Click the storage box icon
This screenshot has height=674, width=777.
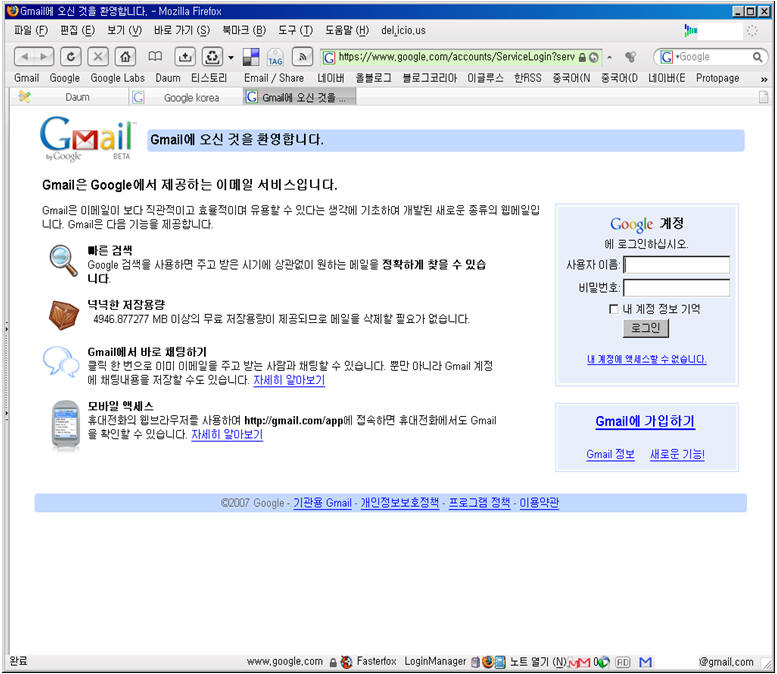64,315
